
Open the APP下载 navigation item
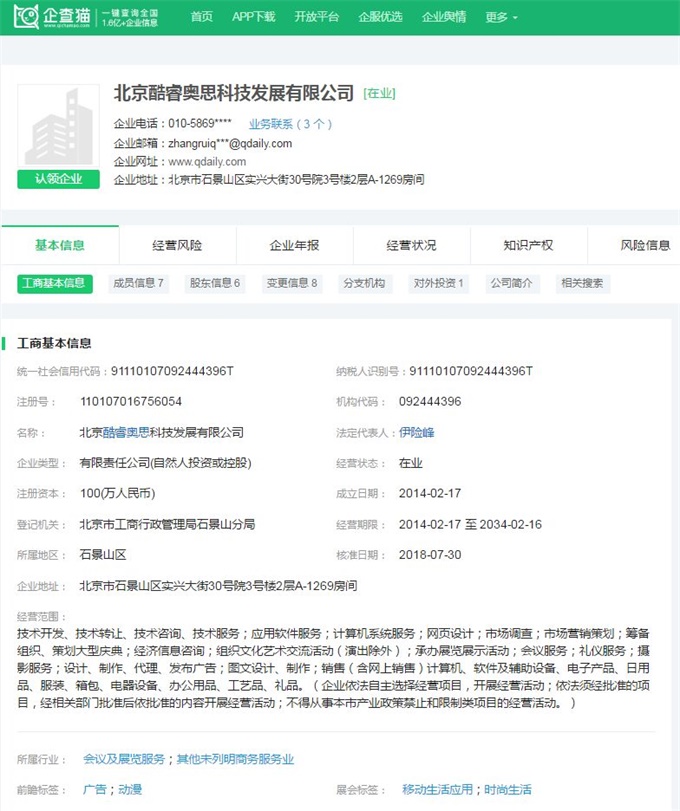(x=253, y=17)
